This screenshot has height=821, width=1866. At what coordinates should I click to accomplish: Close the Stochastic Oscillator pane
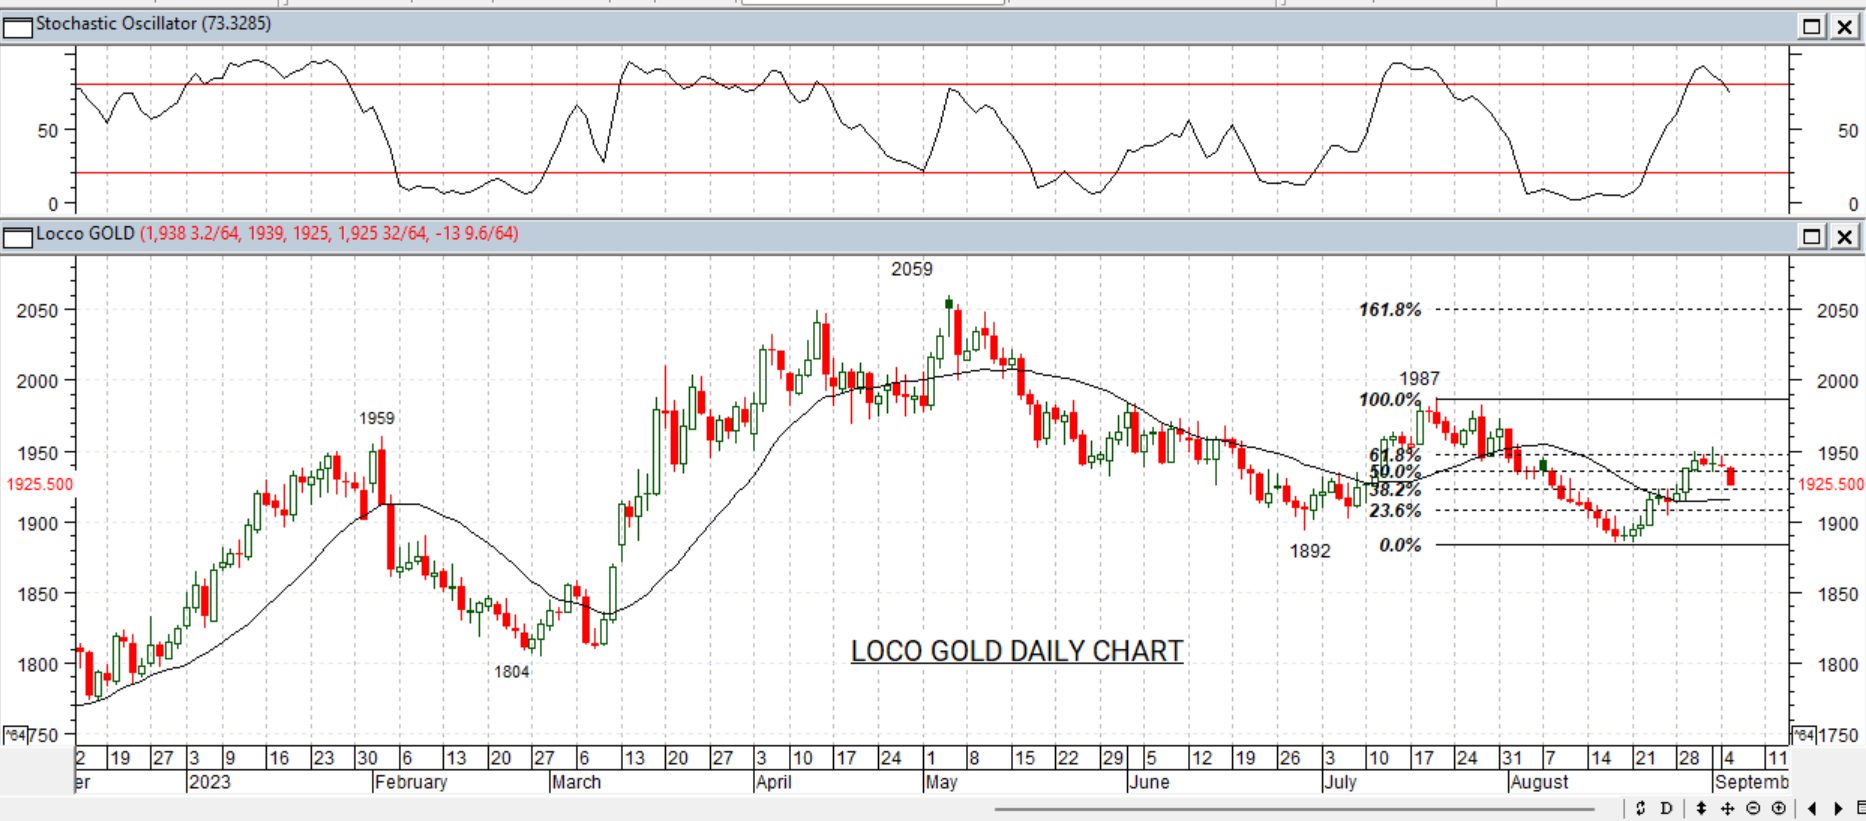[x=1845, y=26]
